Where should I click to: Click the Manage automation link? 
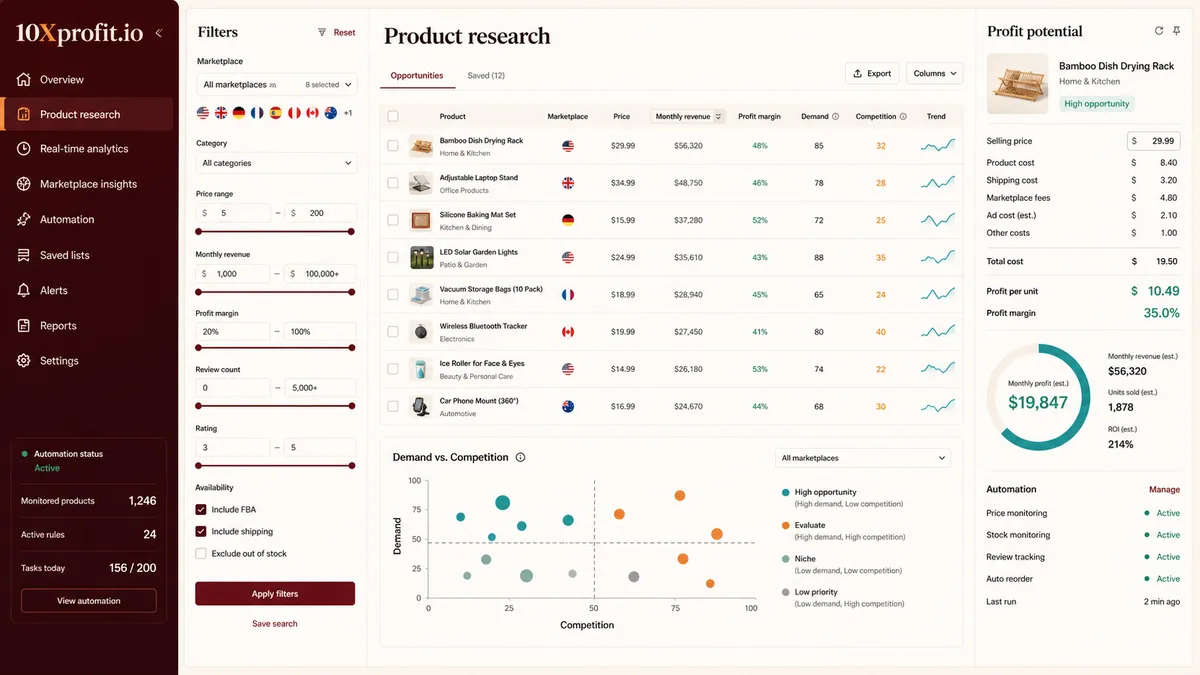click(1165, 490)
